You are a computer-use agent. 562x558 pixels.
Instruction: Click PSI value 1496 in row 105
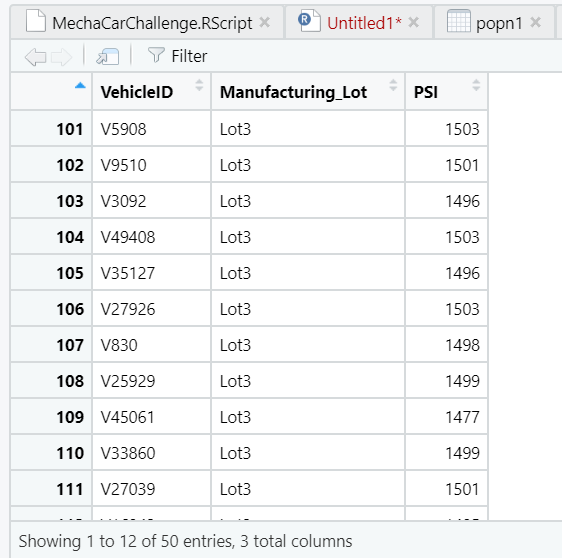(x=447, y=273)
